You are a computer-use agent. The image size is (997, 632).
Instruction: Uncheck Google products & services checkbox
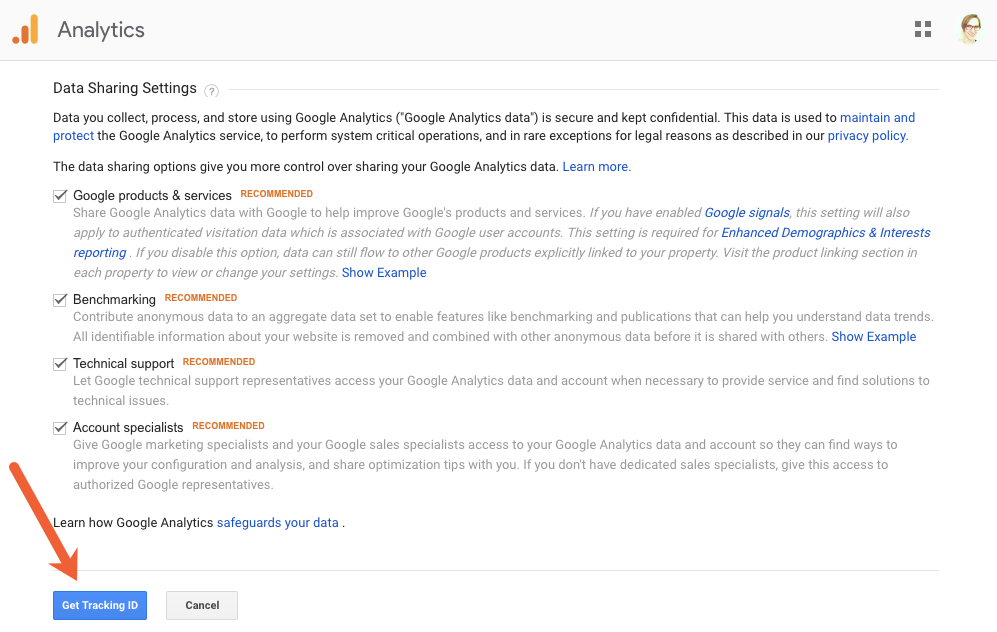(x=60, y=196)
